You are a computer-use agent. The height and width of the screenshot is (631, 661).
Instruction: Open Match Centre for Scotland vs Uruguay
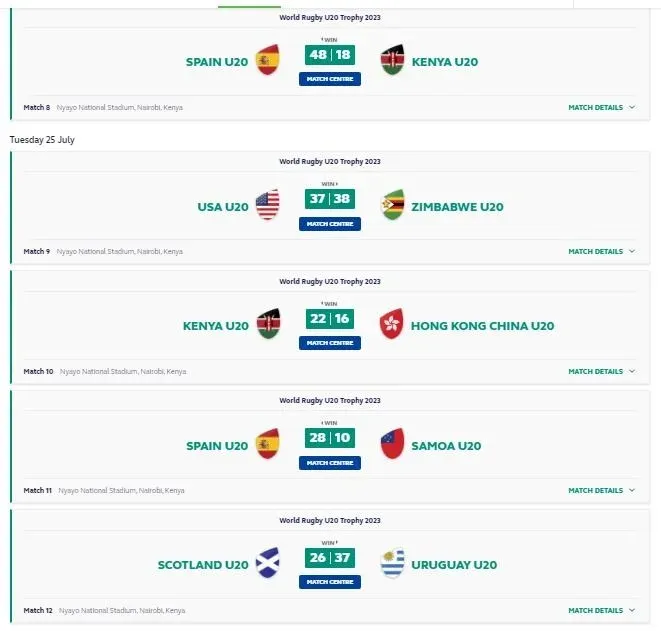(x=329, y=582)
